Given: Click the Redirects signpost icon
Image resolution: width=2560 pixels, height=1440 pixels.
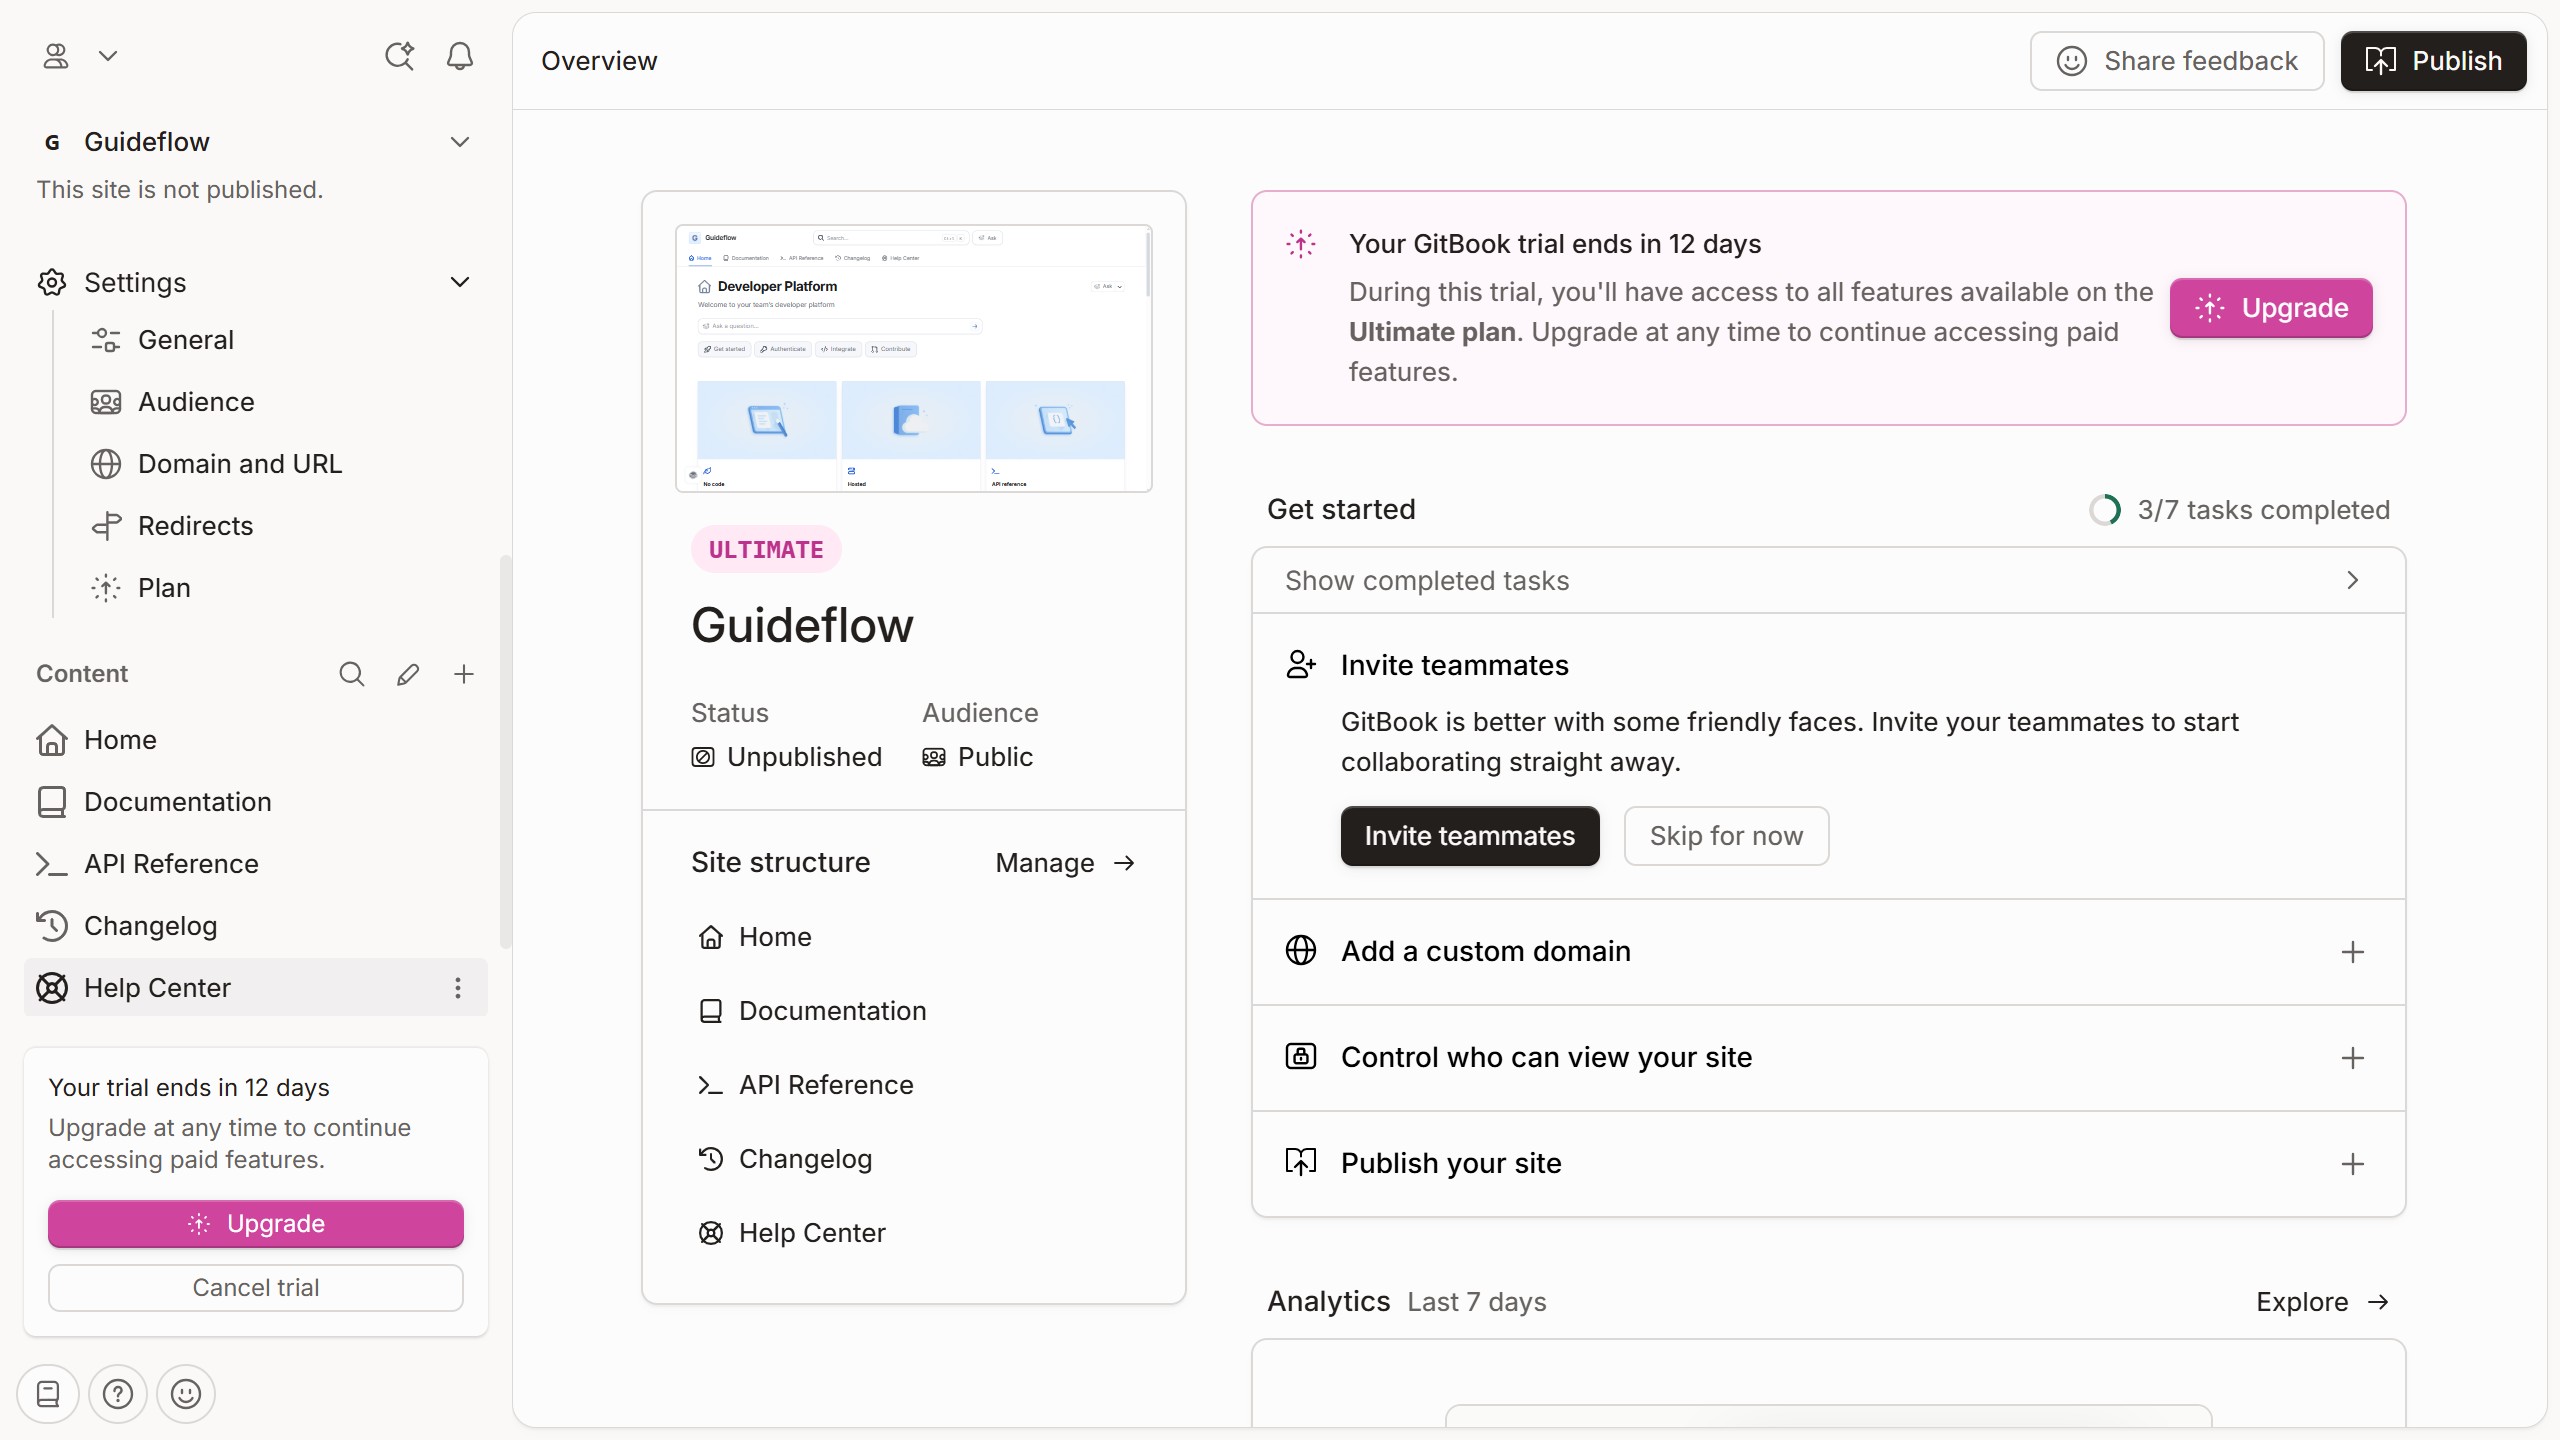Looking at the screenshot, I should (106, 526).
